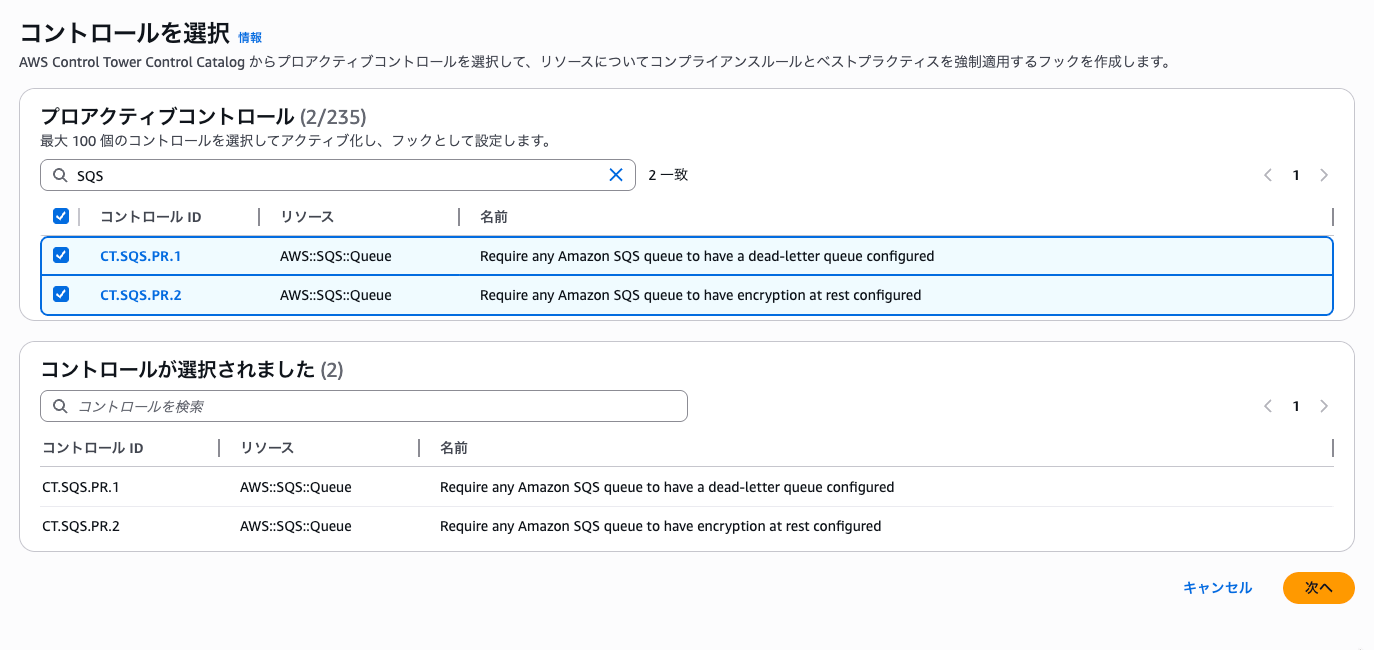Screen dimensions: 1374x650
Task: Click the コントロール ID header in selected controls table
Action: [x=93, y=448]
